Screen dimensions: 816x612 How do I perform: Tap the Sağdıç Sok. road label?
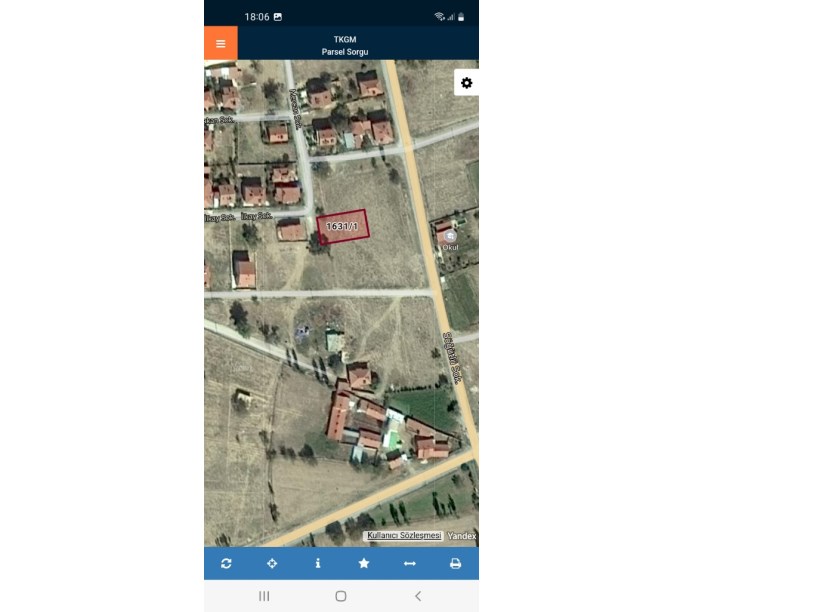coord(451,358)
